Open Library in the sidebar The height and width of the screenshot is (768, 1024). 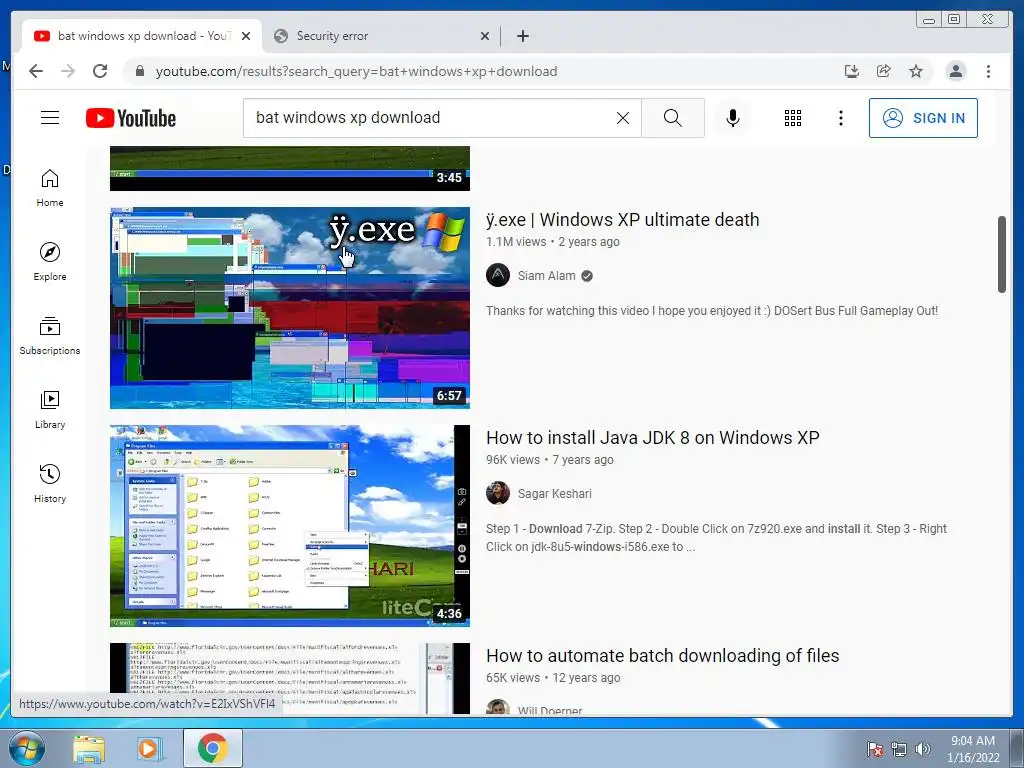[x=50, y=409]
